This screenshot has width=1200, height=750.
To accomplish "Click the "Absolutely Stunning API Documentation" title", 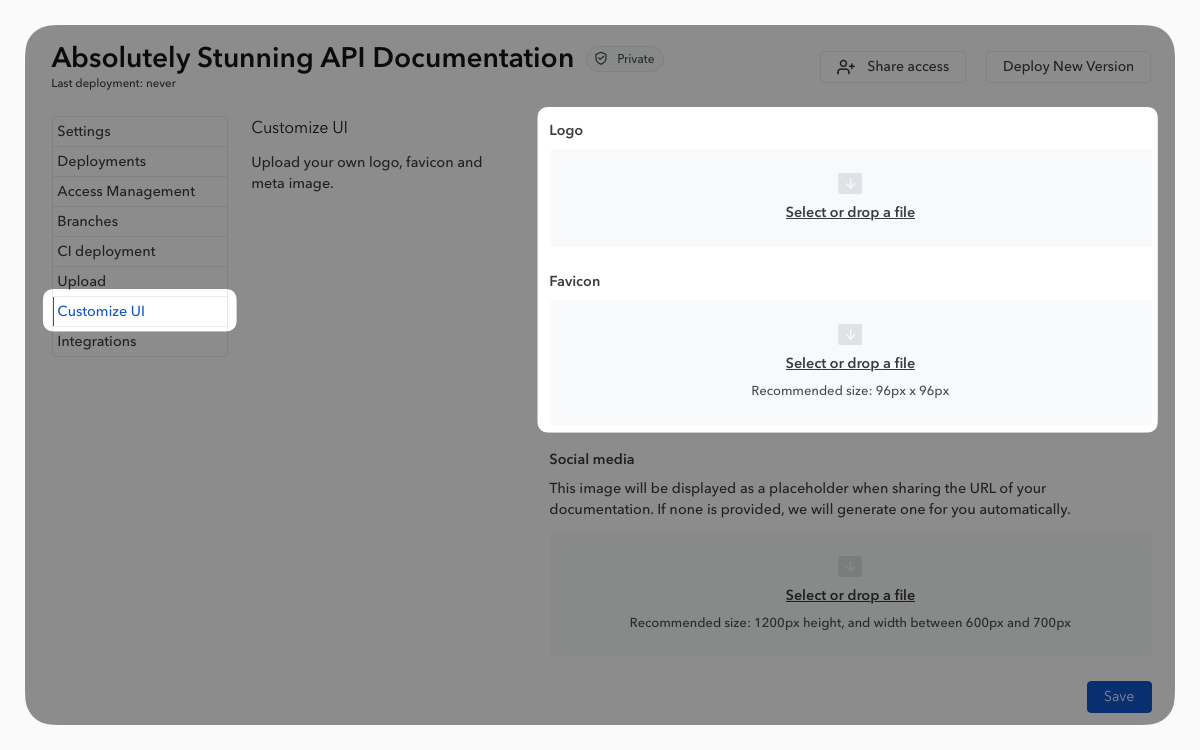I will 312,58.
